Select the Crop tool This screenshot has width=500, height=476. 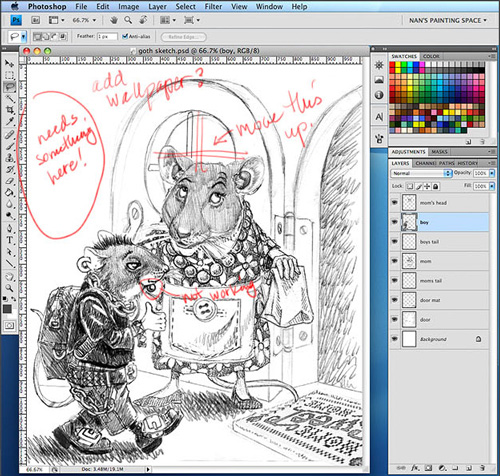point(10,110)
